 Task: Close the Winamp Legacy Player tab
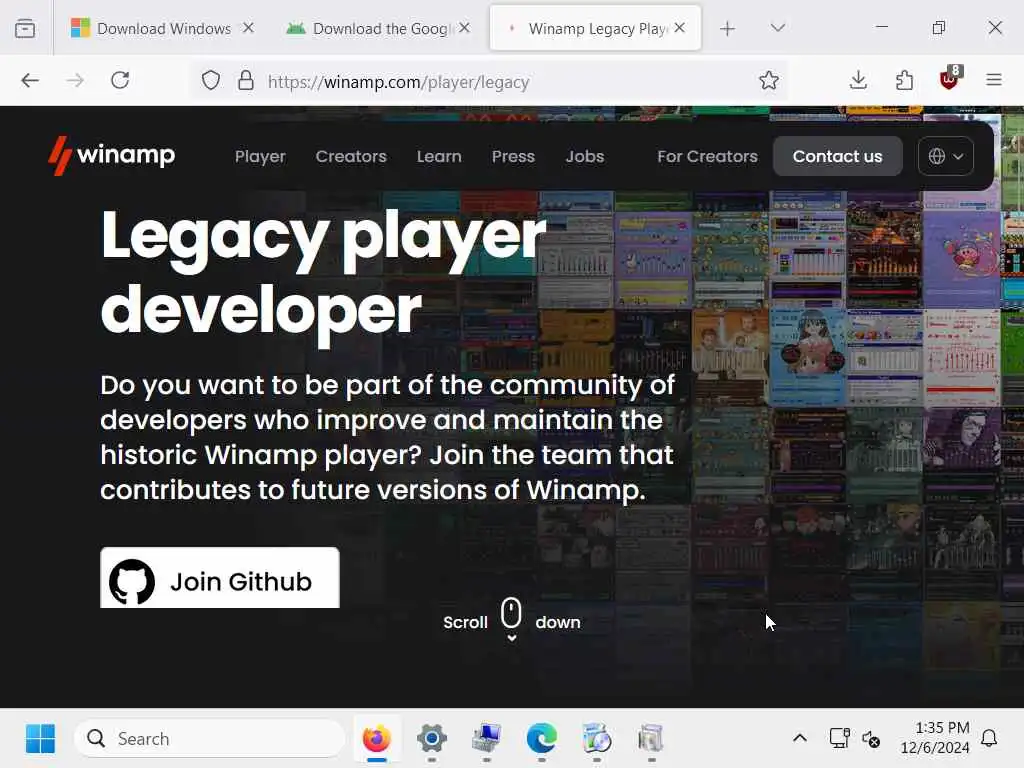pos(680,28)
